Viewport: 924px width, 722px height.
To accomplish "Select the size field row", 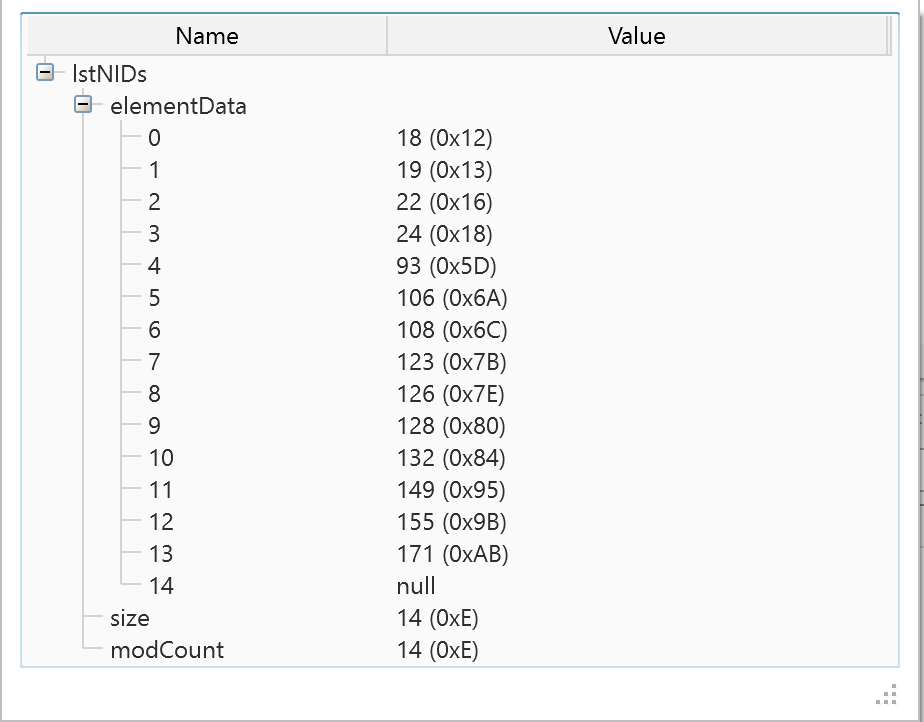I will tap(130, 618).
